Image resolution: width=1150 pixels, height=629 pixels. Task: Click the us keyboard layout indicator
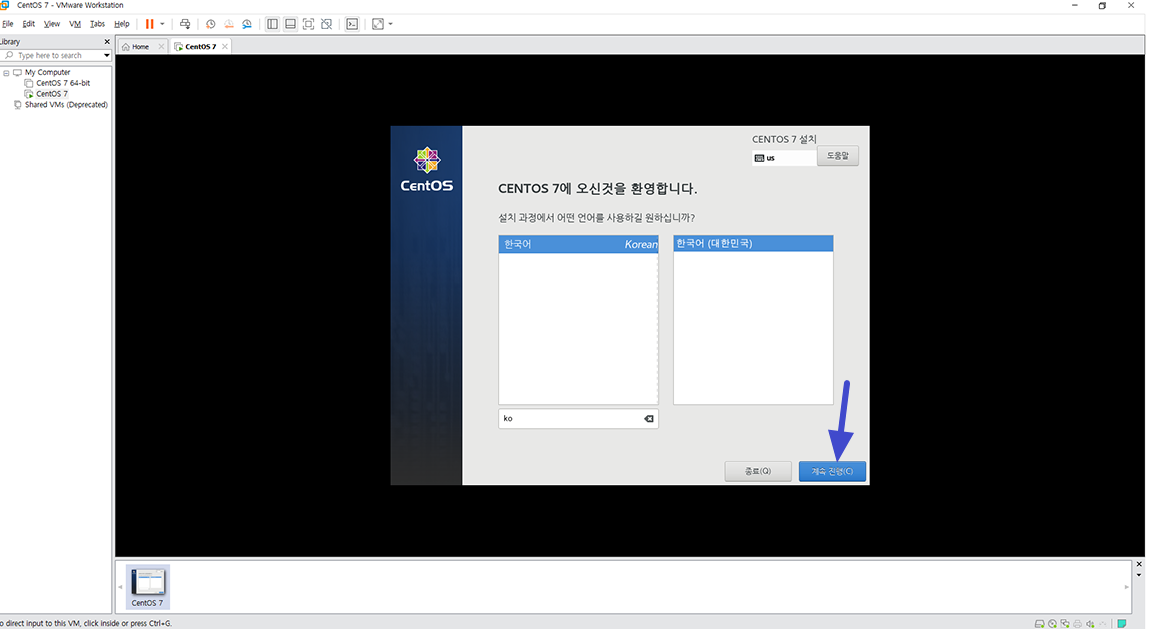tap(783, 158)
